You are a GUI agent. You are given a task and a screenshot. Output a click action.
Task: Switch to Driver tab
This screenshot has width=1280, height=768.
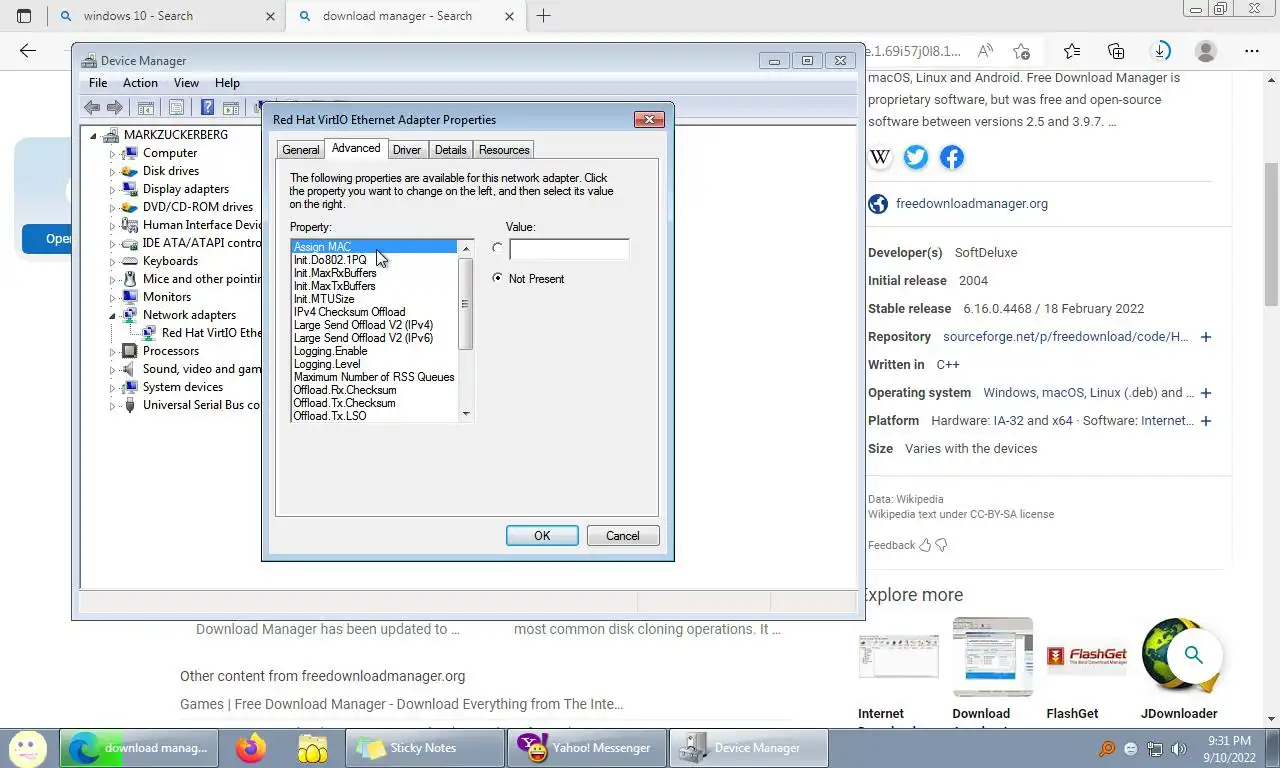click(407, 150)
